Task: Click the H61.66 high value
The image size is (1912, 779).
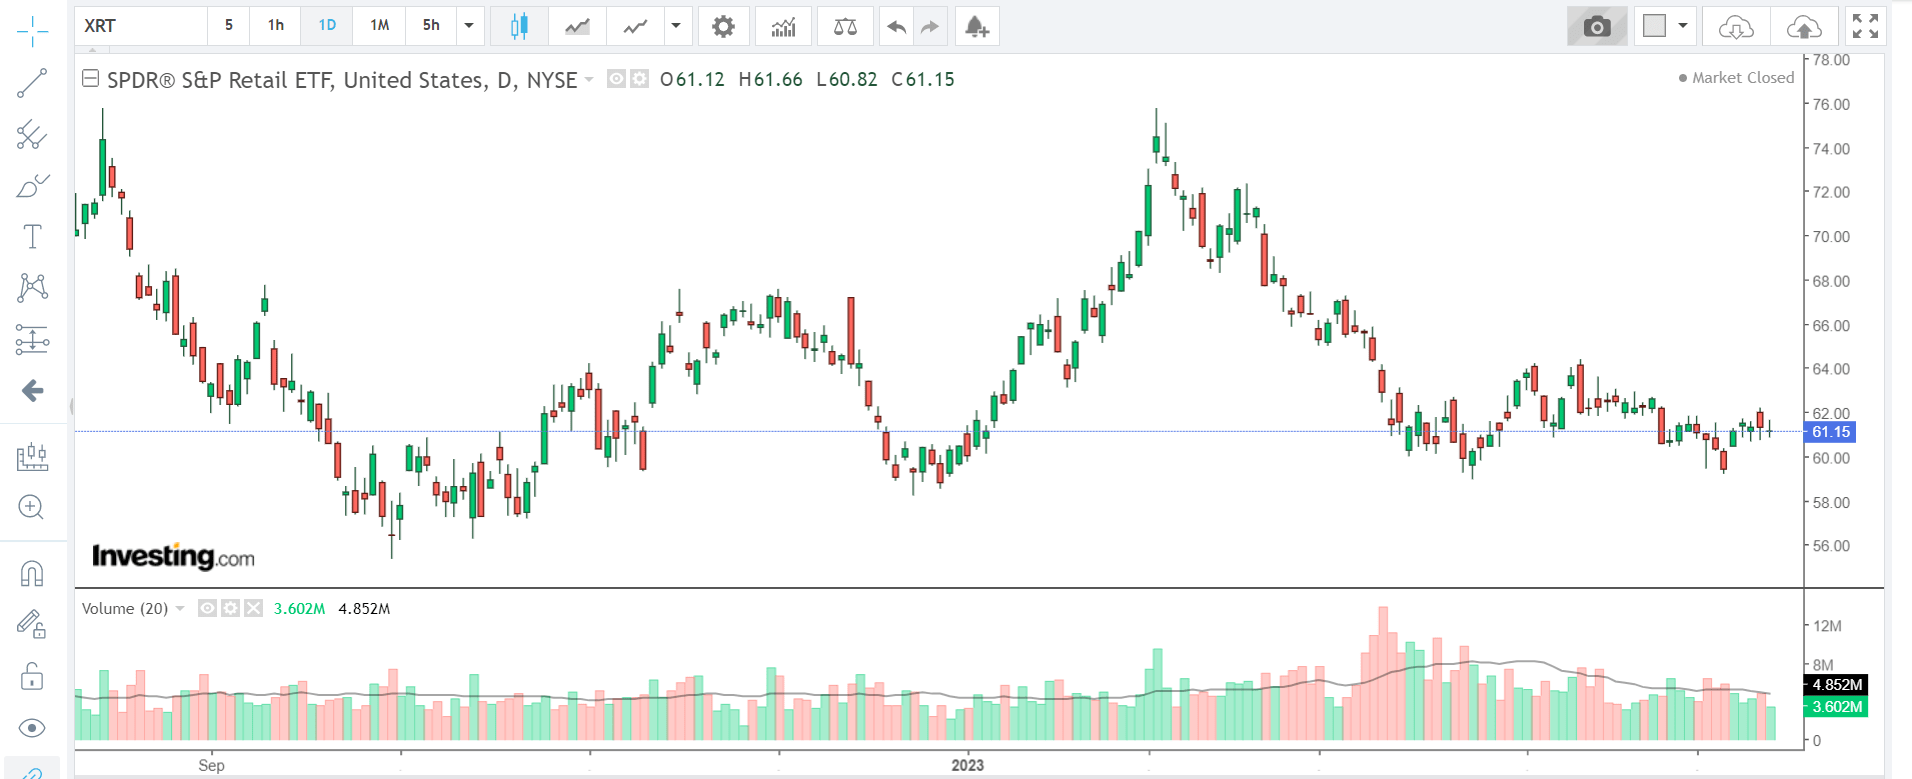Action: tap(770, 79)
